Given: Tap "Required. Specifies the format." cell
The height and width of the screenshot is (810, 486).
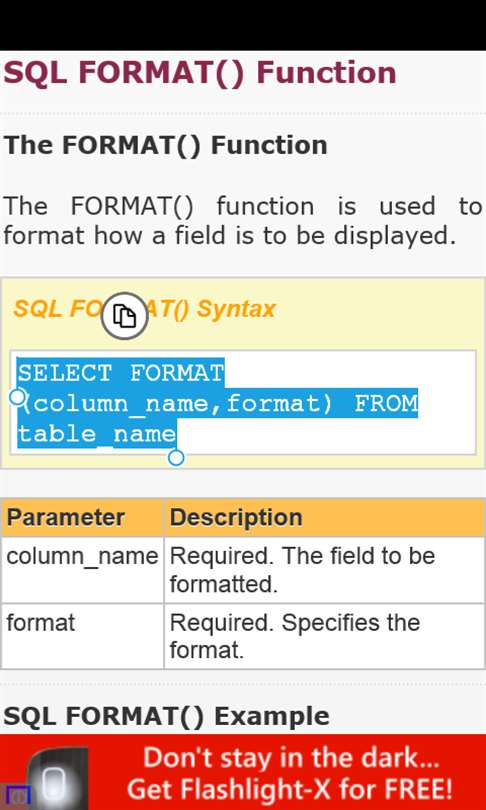Looking at the screenshot, I should pos(324,636).
